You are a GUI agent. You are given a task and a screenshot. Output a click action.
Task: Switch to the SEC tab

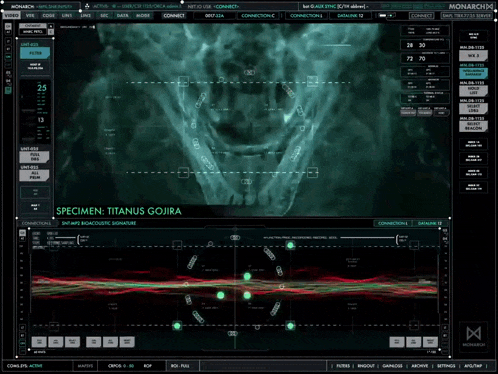104,15
